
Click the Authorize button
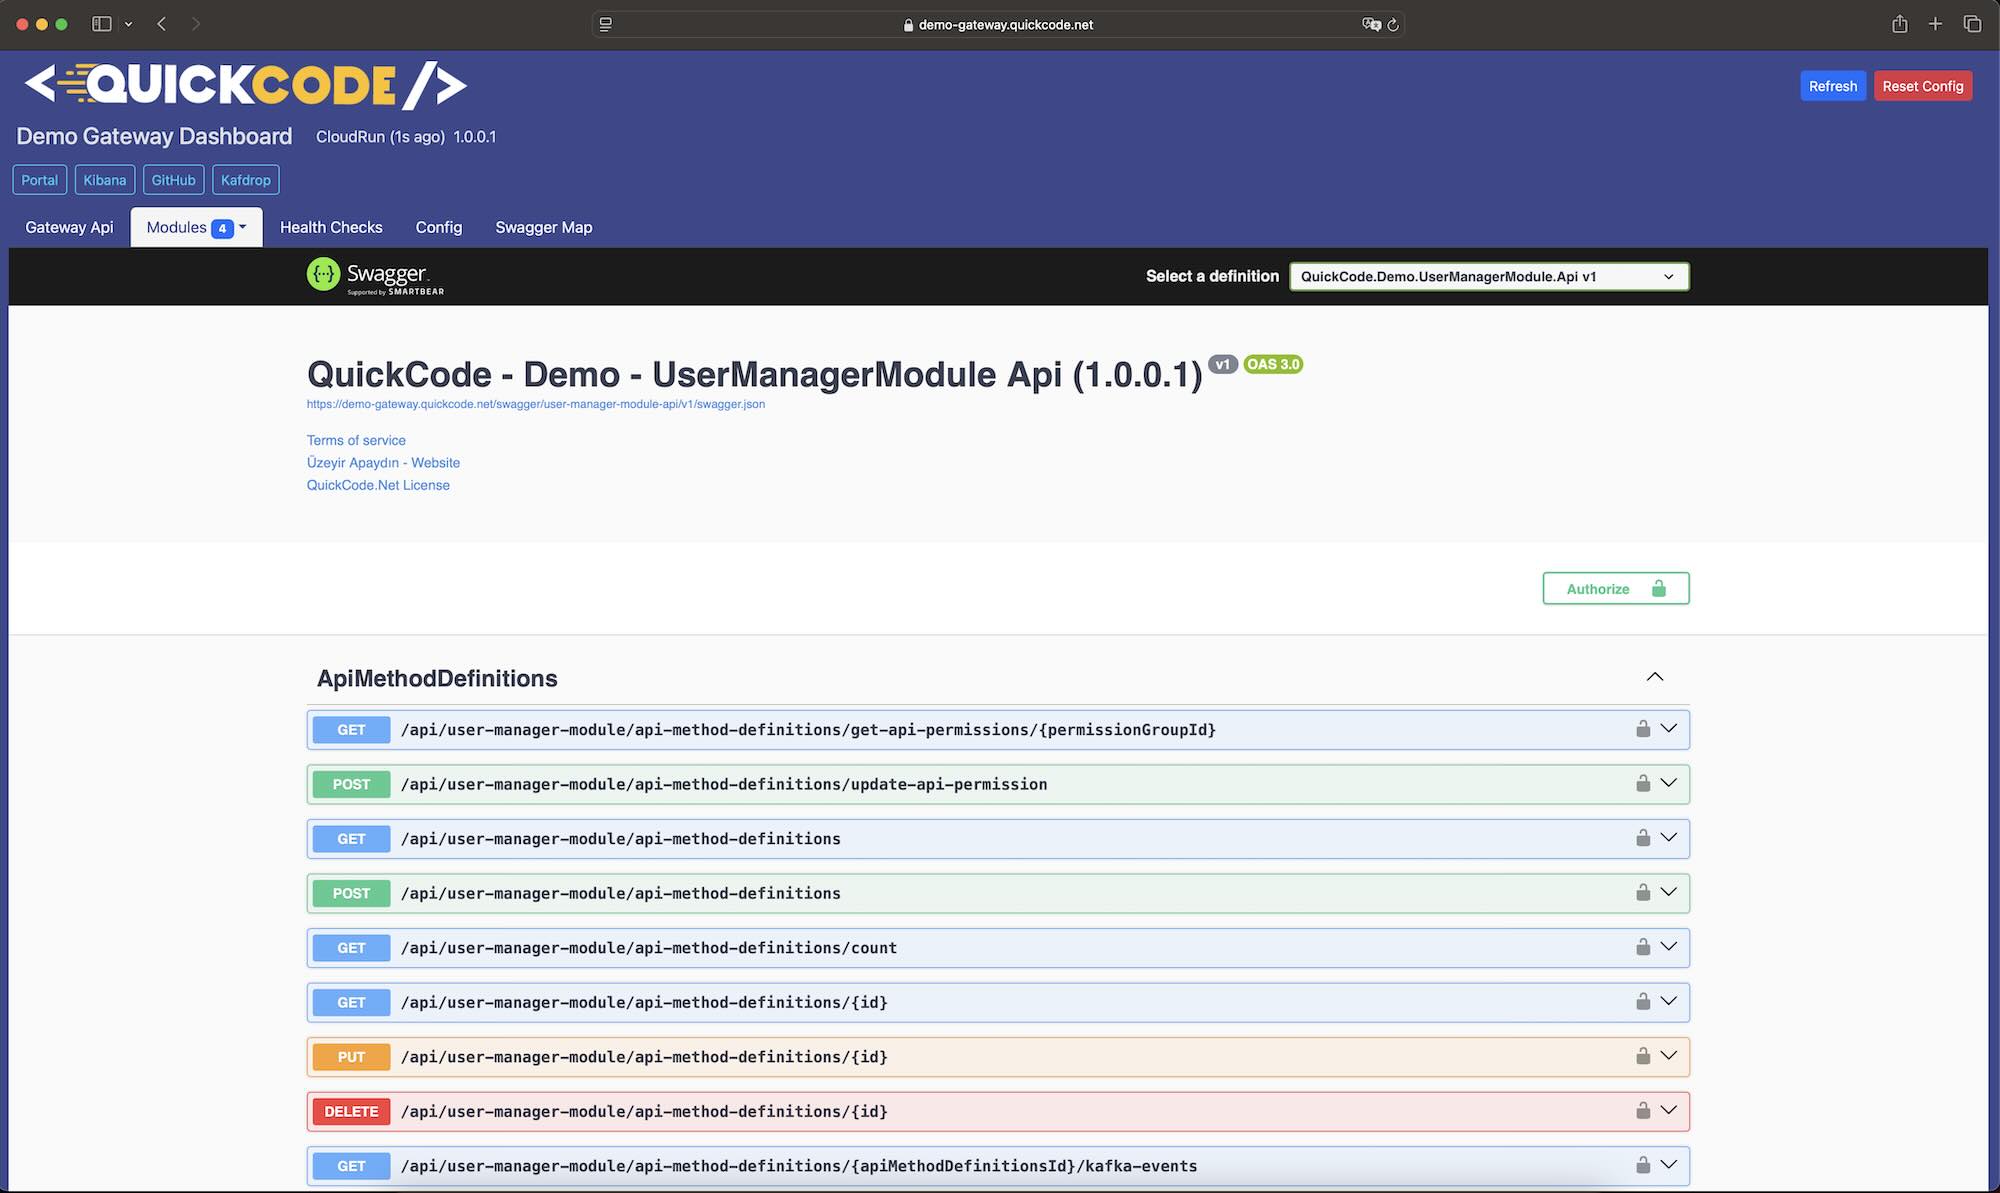pyautogui.click(x=1616, y=588)
